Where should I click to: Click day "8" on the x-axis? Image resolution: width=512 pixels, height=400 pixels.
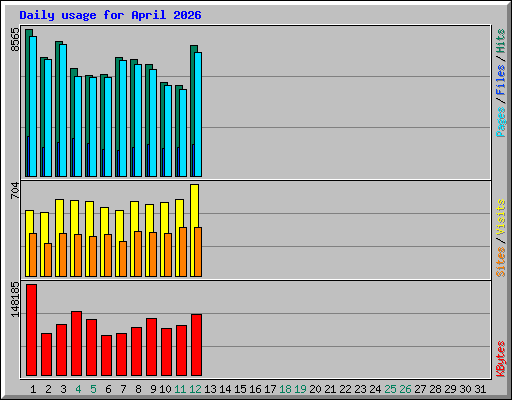point(138,389)
